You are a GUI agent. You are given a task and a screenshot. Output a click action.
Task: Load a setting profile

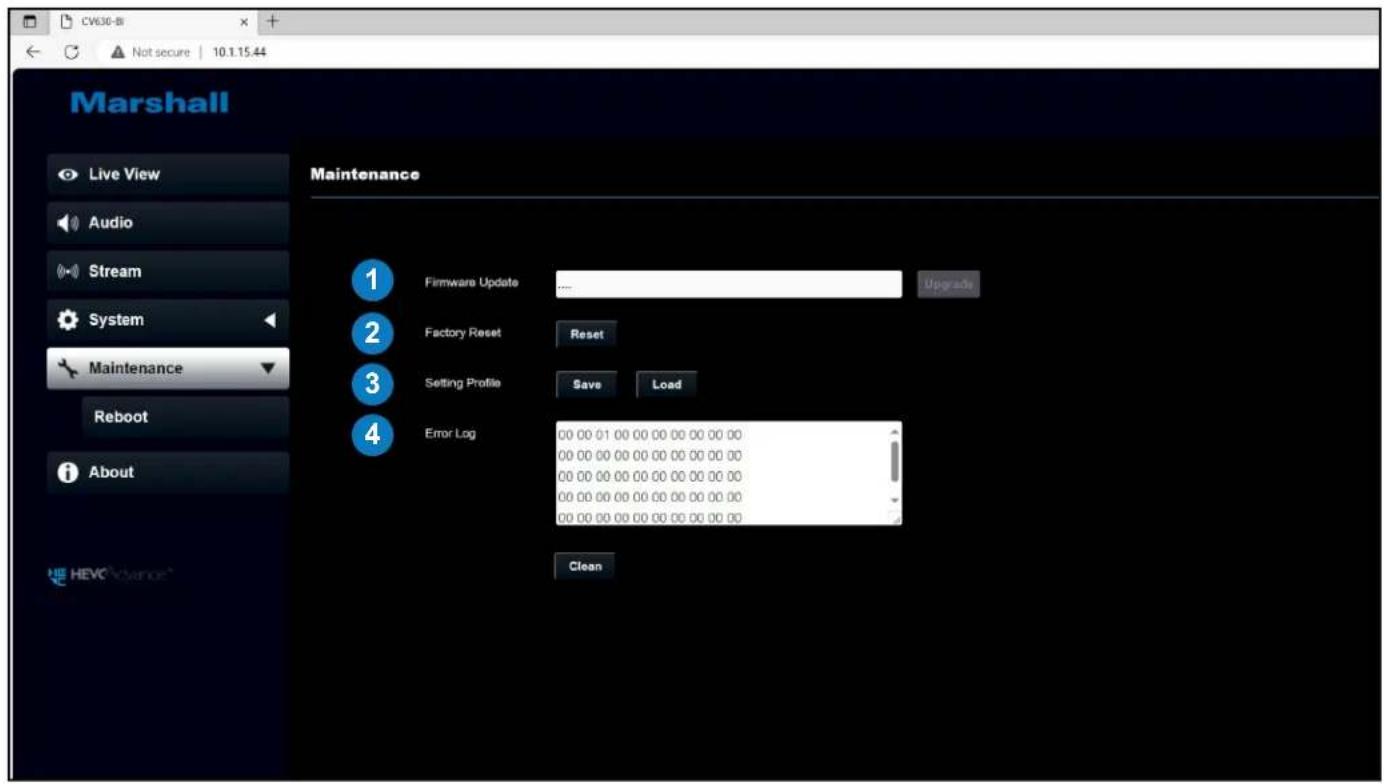(666, 385)
